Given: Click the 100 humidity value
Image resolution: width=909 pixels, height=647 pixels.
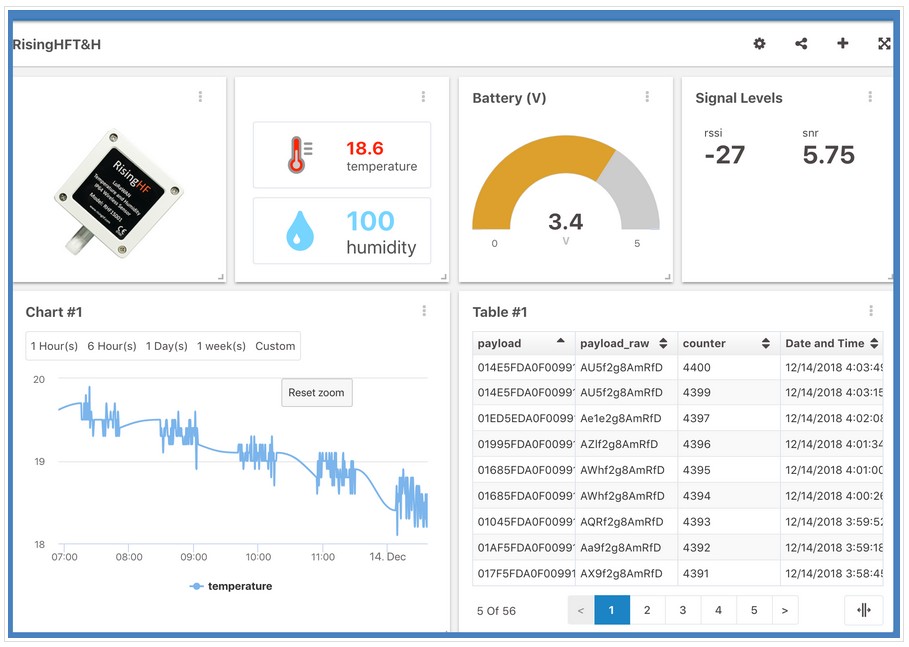Looking at the screenshot, I should click(x=370, y=221).
